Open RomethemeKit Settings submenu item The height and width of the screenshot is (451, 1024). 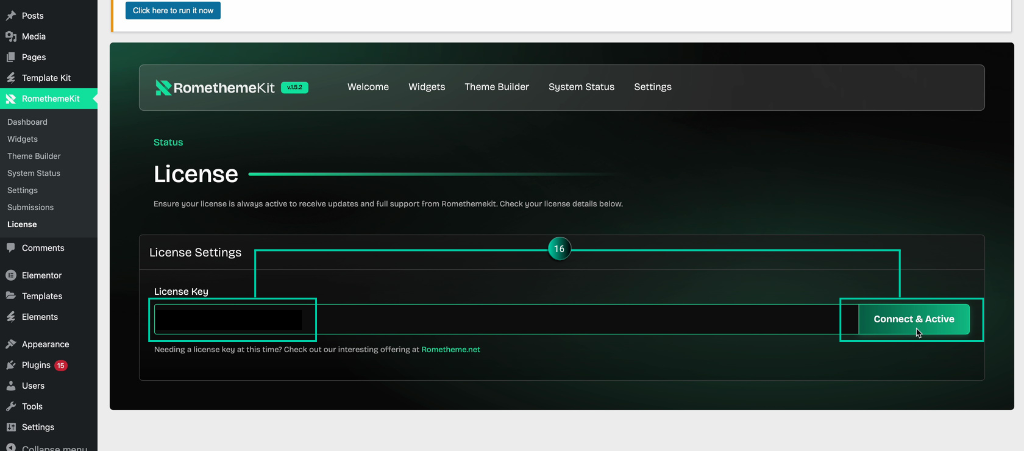coord(22,190)
